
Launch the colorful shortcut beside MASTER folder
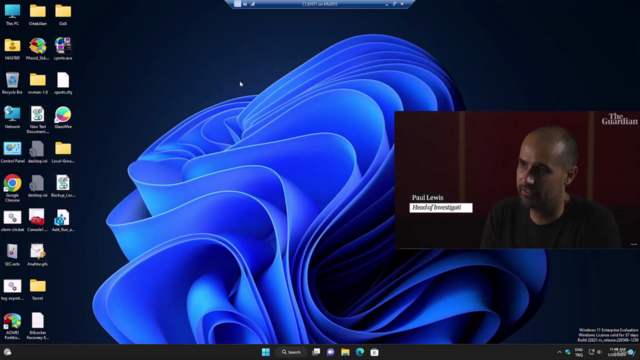coord(38,49)
